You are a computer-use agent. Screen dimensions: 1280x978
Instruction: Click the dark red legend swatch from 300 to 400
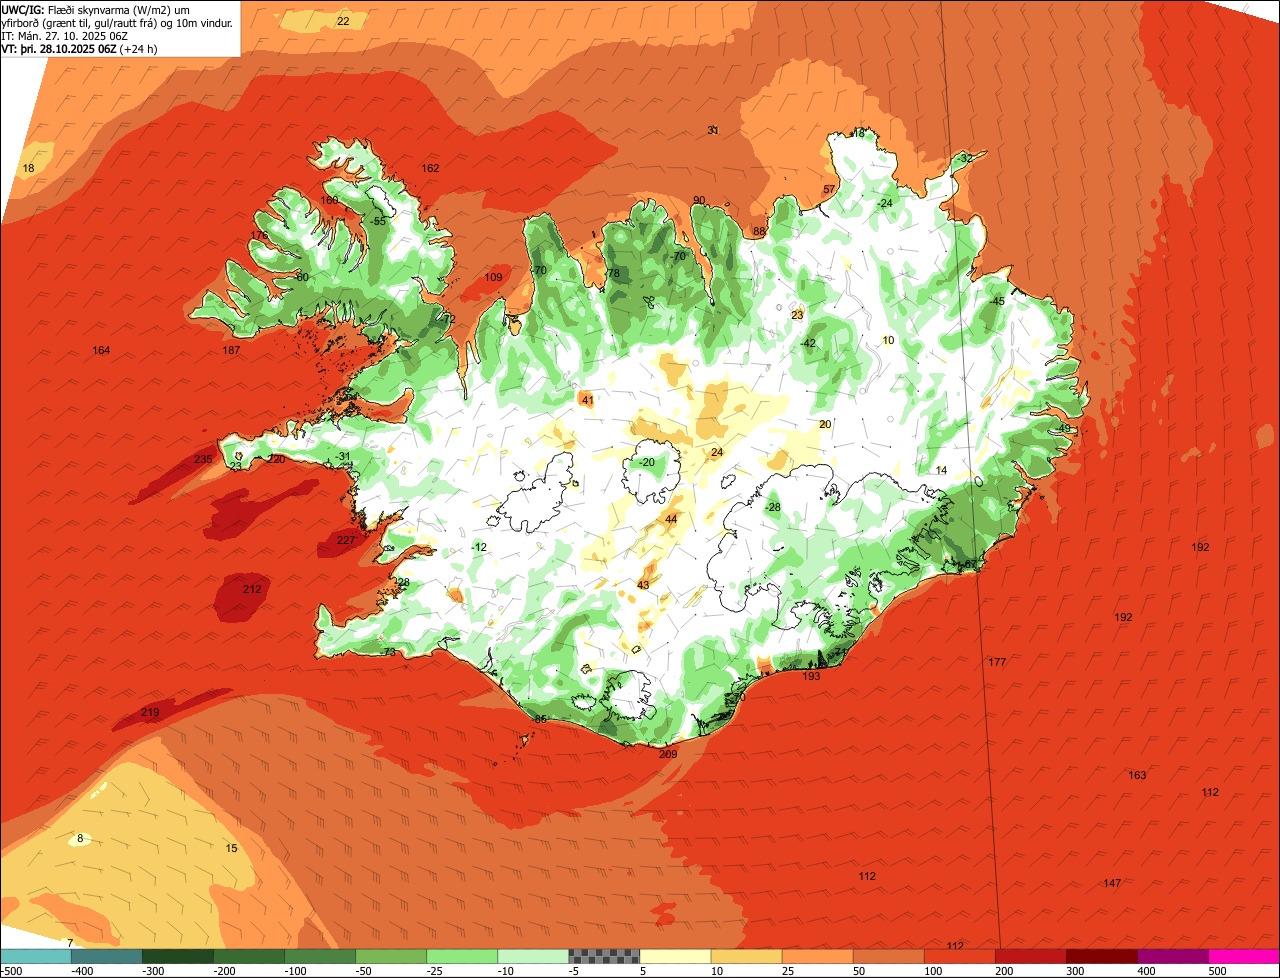click(1102, 956)
